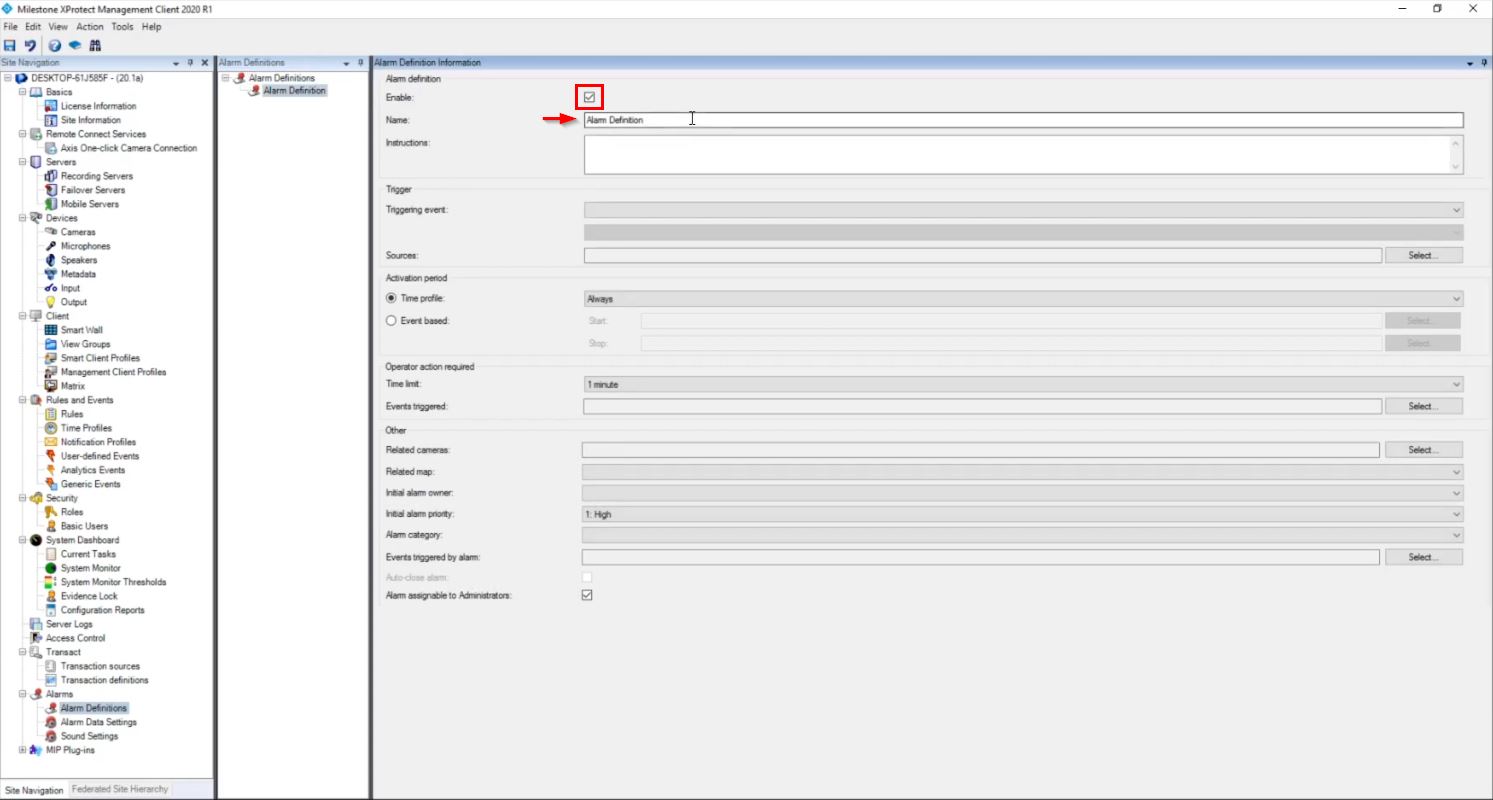Viewport: 1493px width, 800px height.
Task: Click the Roles icon under Security
Action: tap(52, 512)
